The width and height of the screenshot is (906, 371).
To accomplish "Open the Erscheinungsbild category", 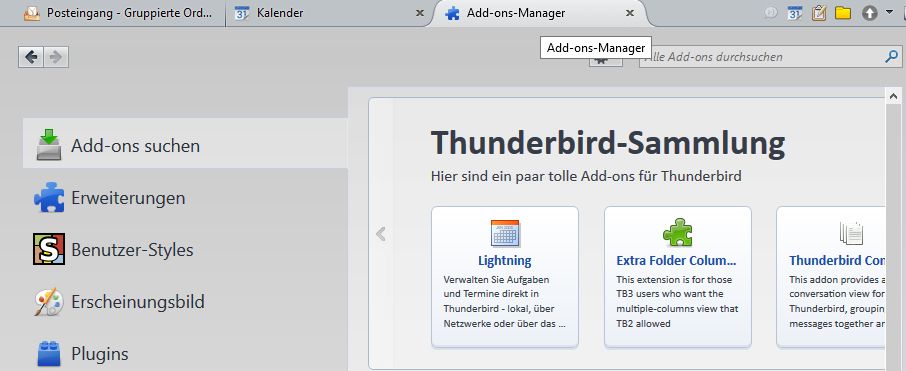I will click(185, 302).
